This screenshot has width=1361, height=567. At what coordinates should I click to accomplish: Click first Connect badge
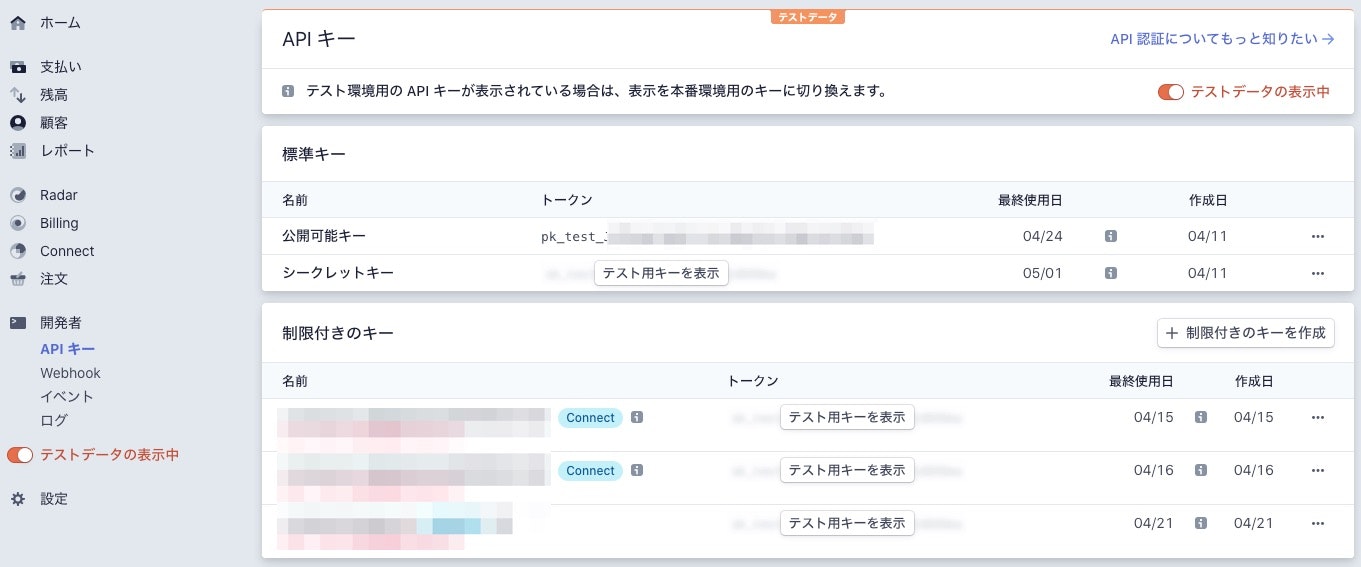(590, 418)
